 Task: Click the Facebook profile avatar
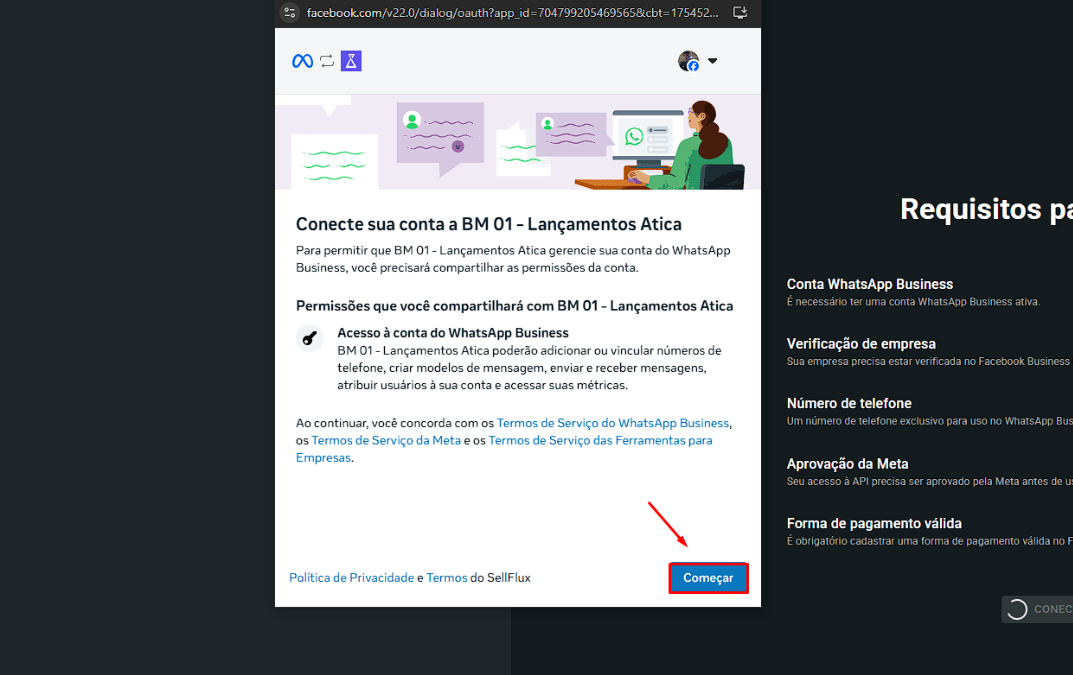[688, 61]
